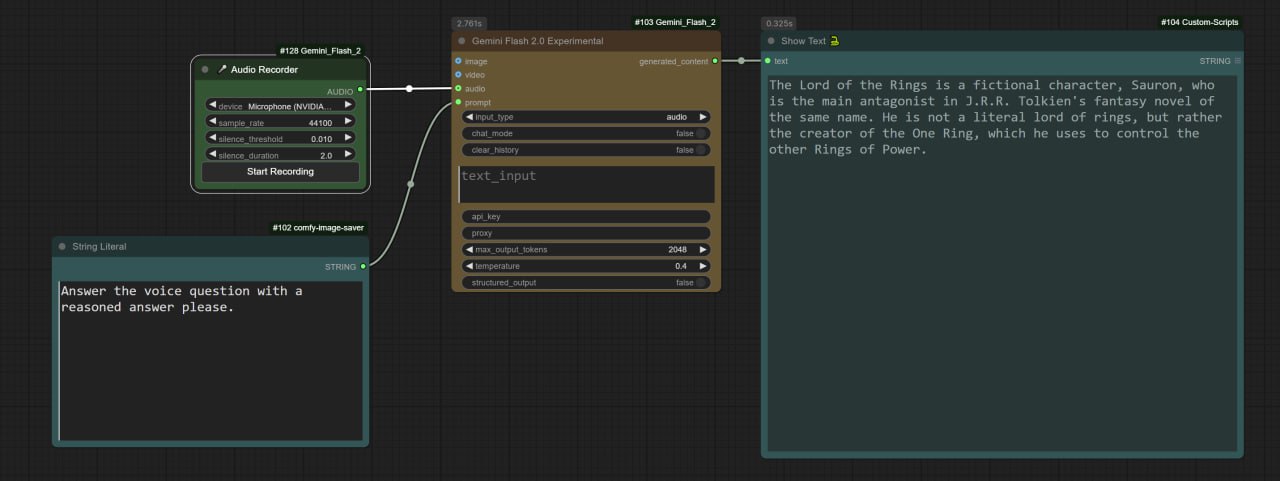The width and height of the screenshot is (1280, 481).
Task: Click the link midpoint between Gemini and Show Text
Action: (x=741, y=61)
